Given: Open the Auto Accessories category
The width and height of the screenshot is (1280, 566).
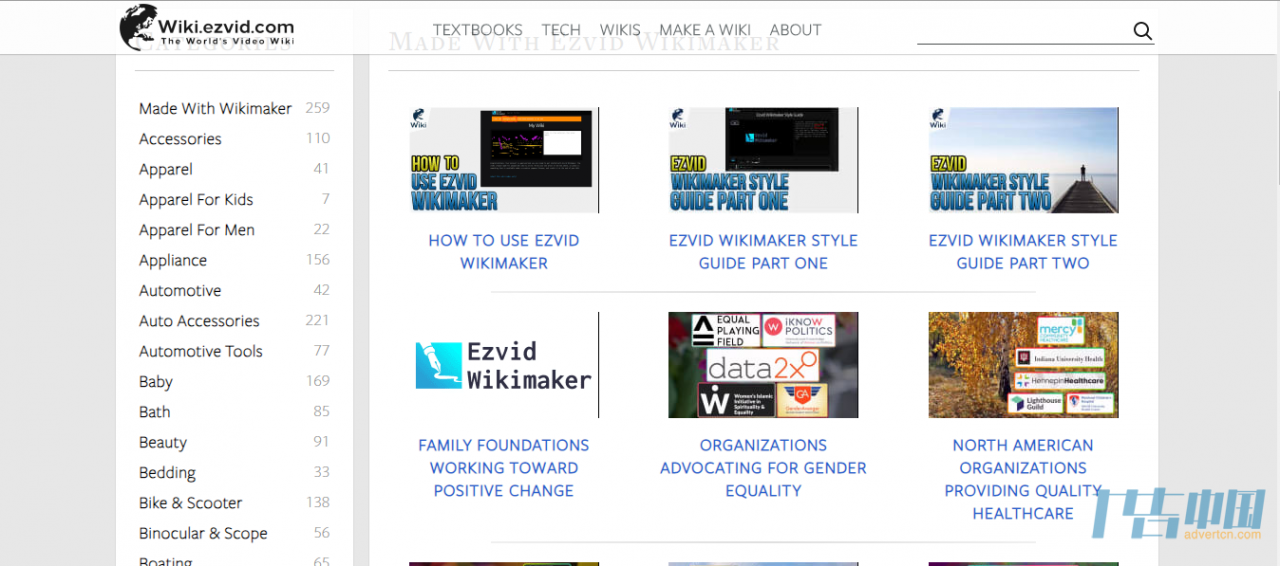Looking at the screenshot, I should coord(199,321).
